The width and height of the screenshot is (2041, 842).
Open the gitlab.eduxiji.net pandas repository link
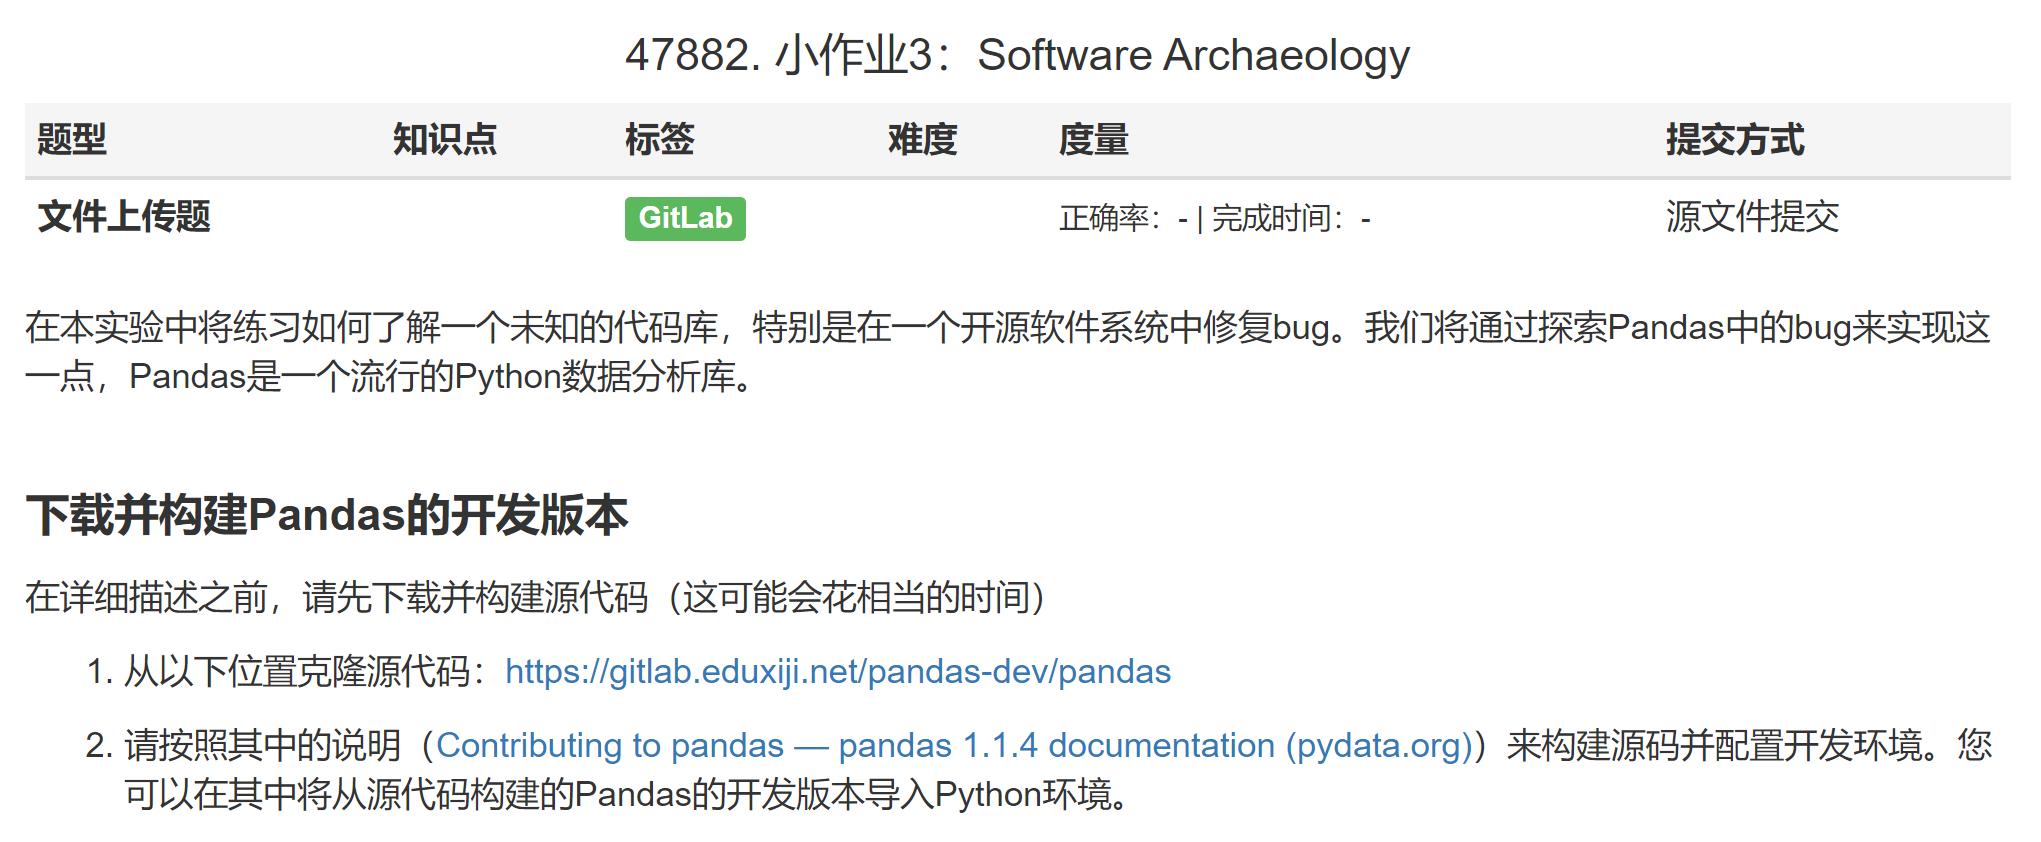click(x=838, y=672)
